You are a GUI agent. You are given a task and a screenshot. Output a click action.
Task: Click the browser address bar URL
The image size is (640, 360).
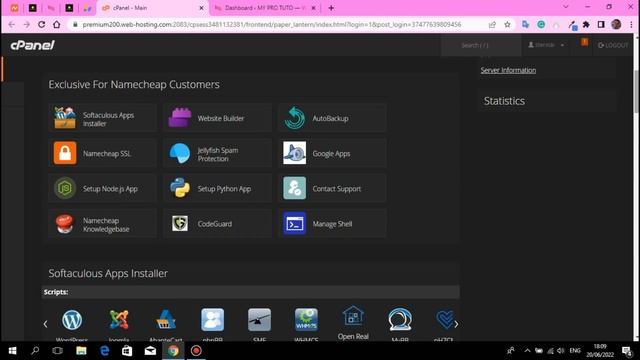pos(272,24)
